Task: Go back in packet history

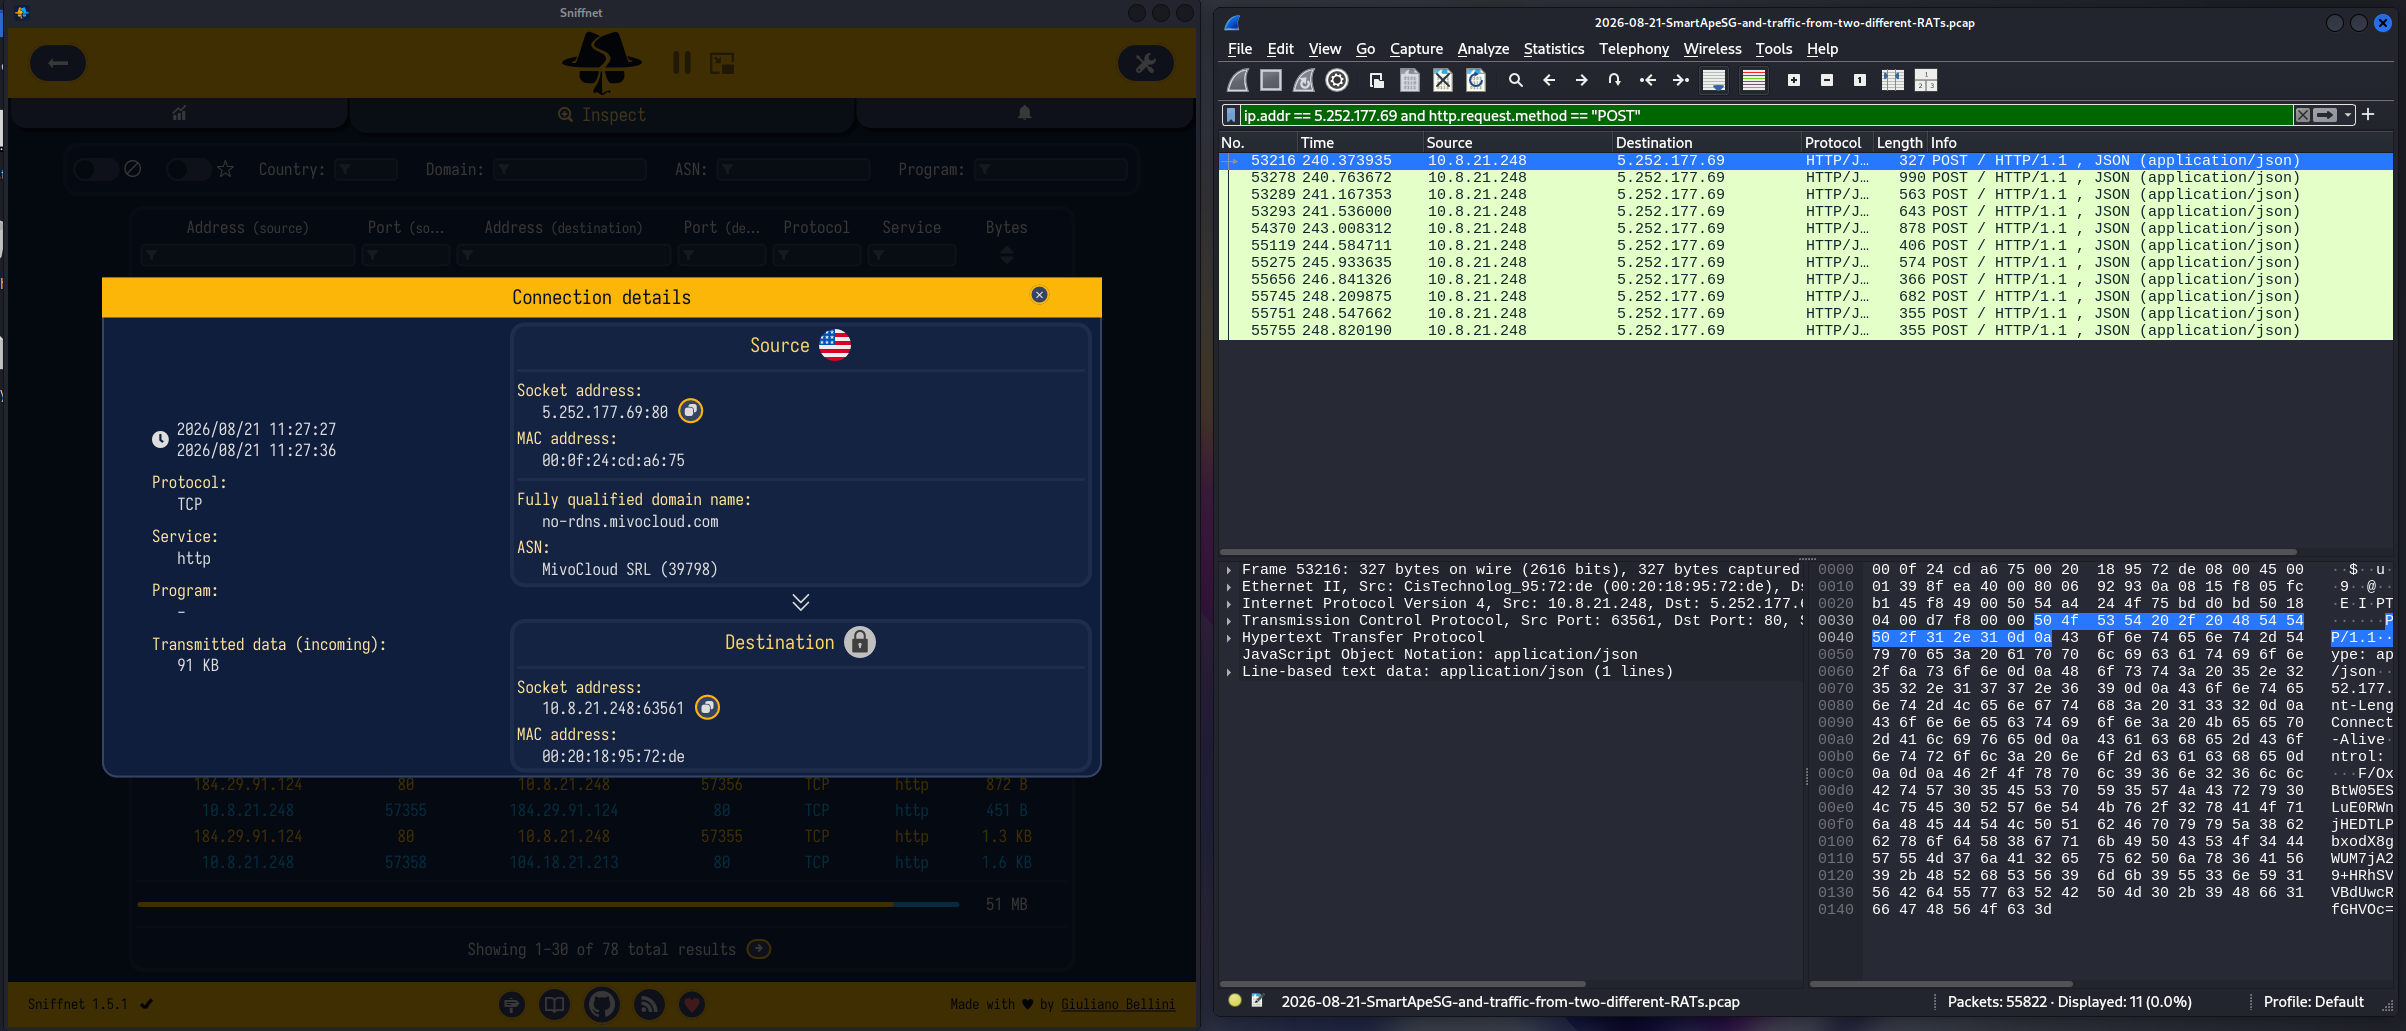Action: 1549,80
